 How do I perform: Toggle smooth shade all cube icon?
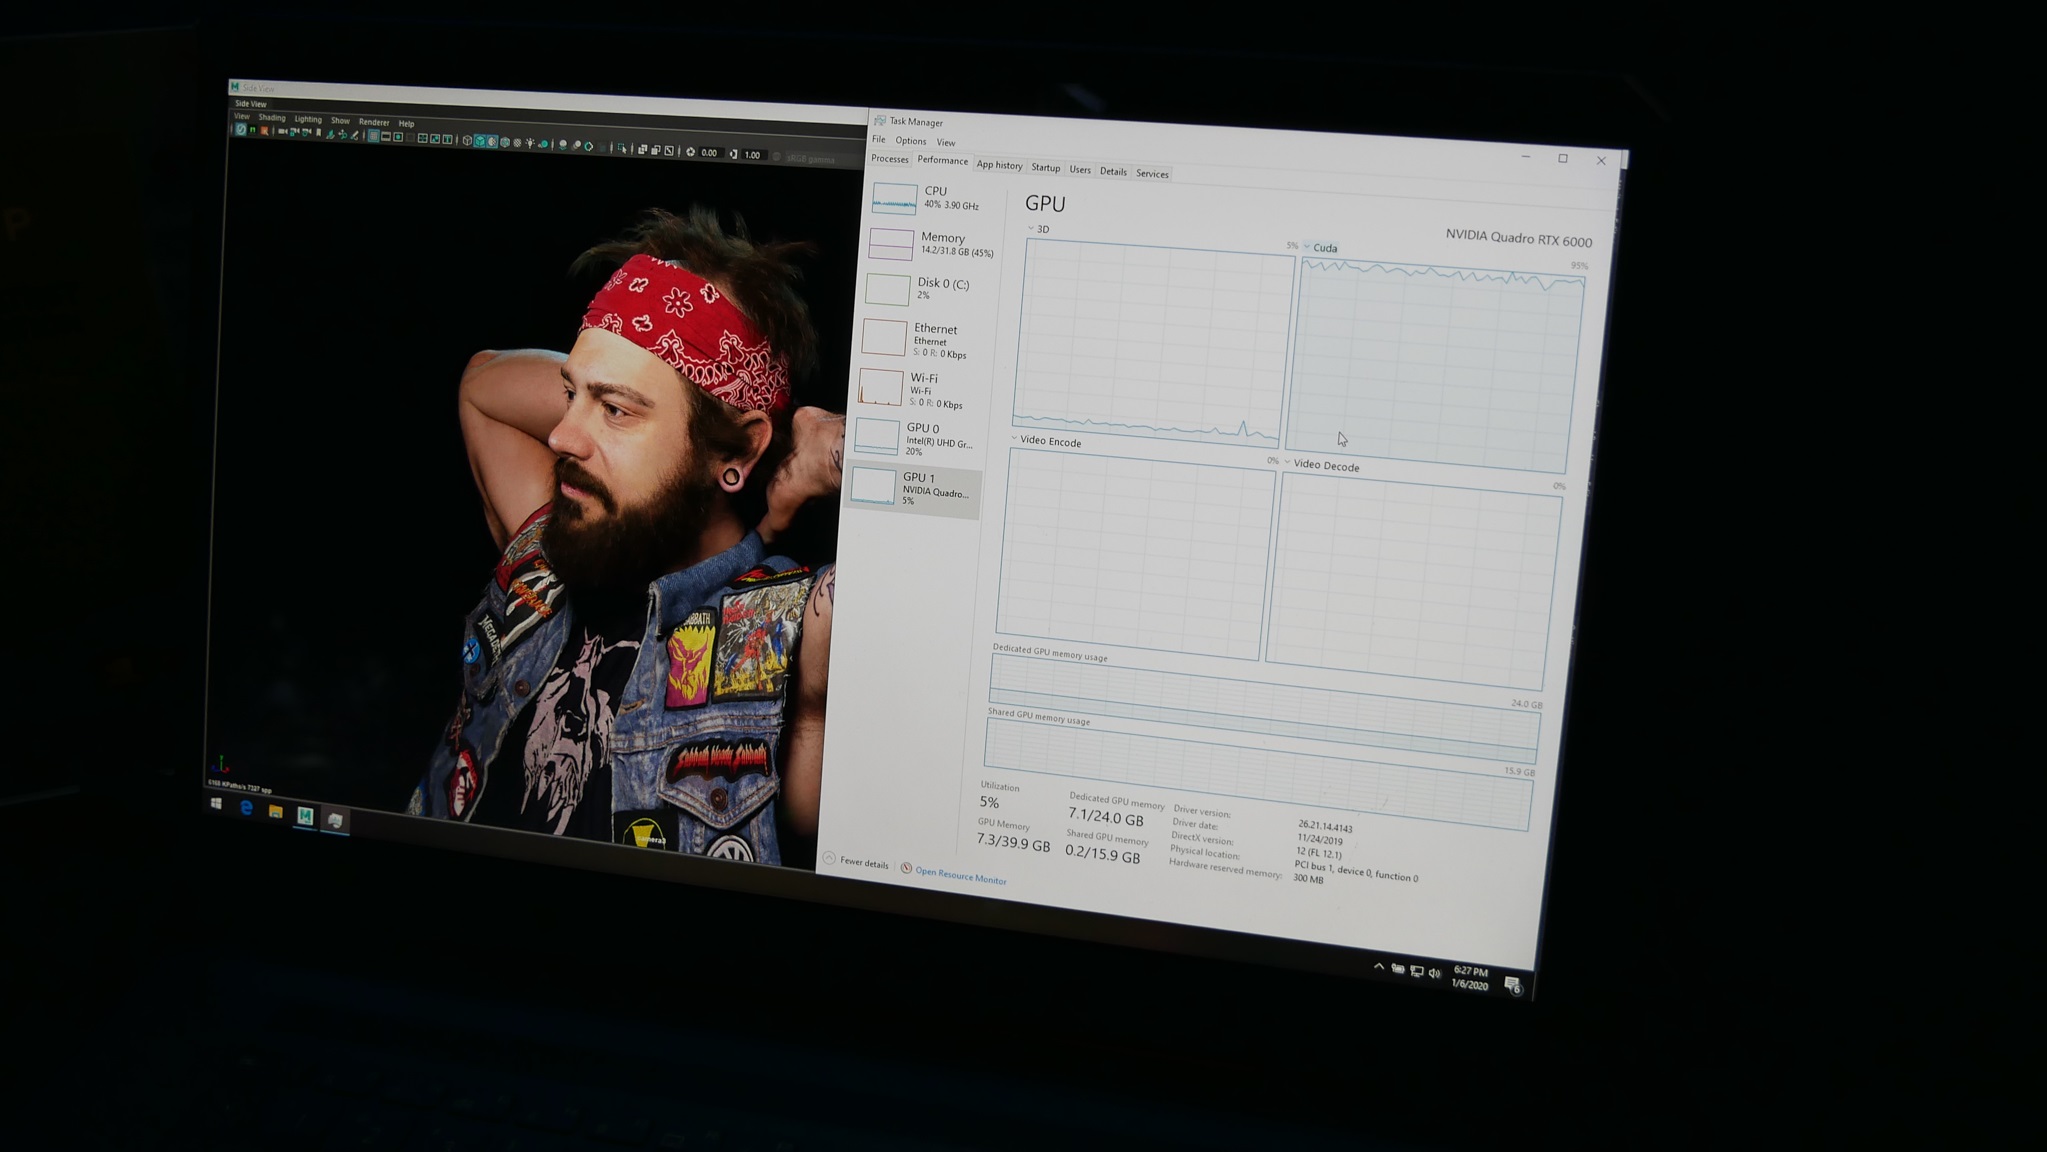click(x=480, y=141)
